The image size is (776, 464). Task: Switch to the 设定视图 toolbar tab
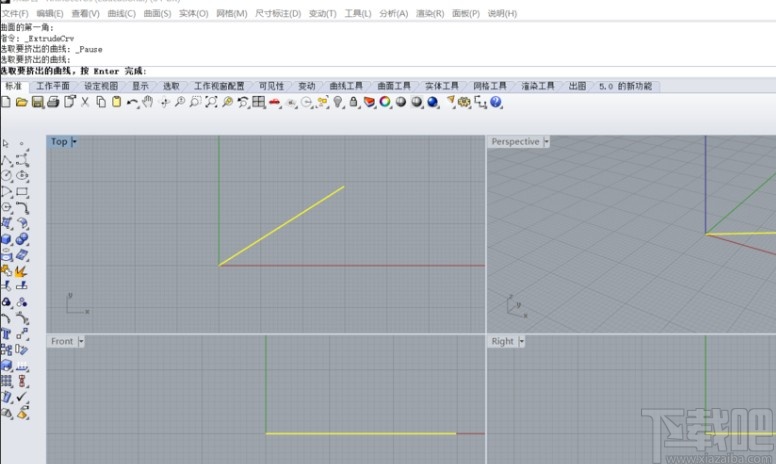[x=101, y=86]
